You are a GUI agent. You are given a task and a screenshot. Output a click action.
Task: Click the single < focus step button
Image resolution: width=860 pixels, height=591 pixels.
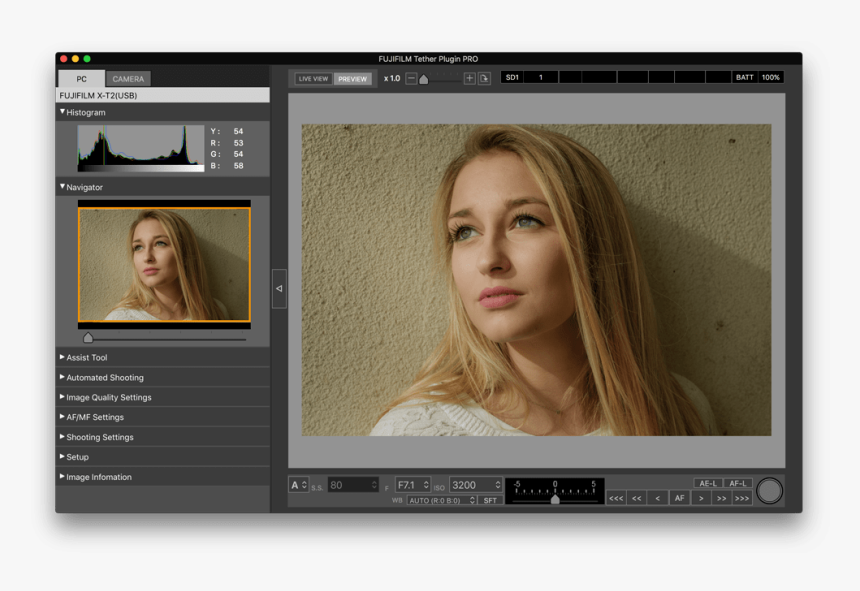pyautogui.click(x=658, y=498)
